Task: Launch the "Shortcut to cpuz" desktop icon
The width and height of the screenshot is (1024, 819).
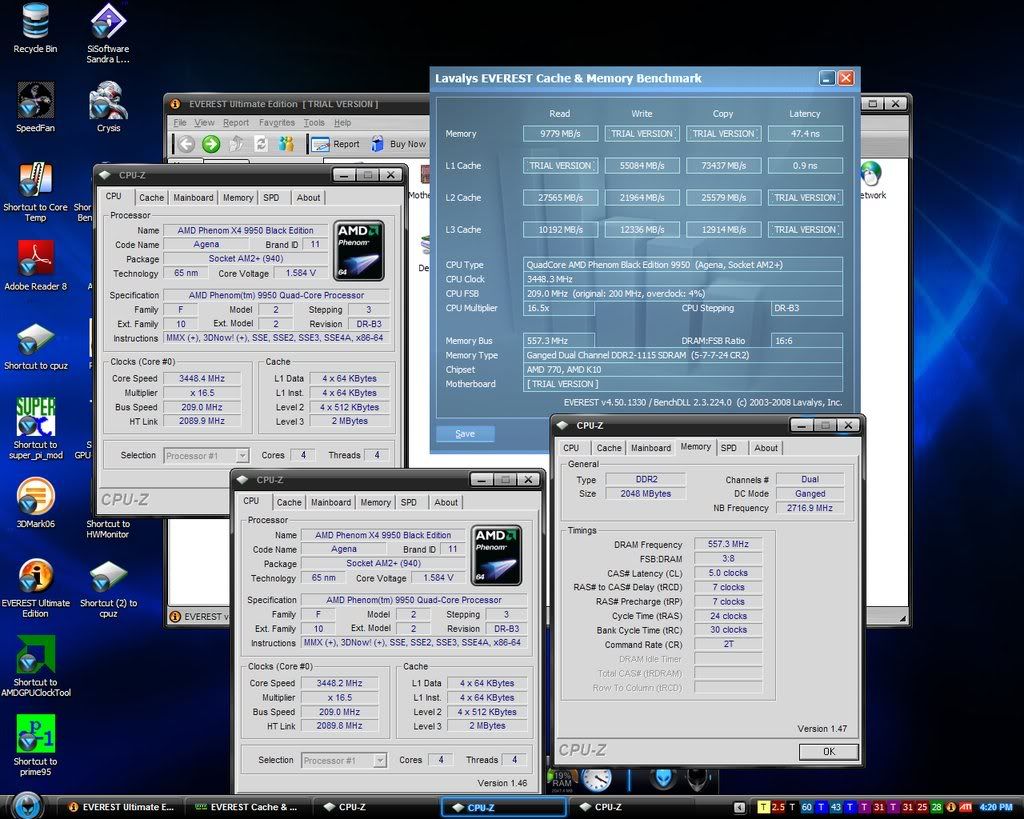Action: tap(35, 346)
